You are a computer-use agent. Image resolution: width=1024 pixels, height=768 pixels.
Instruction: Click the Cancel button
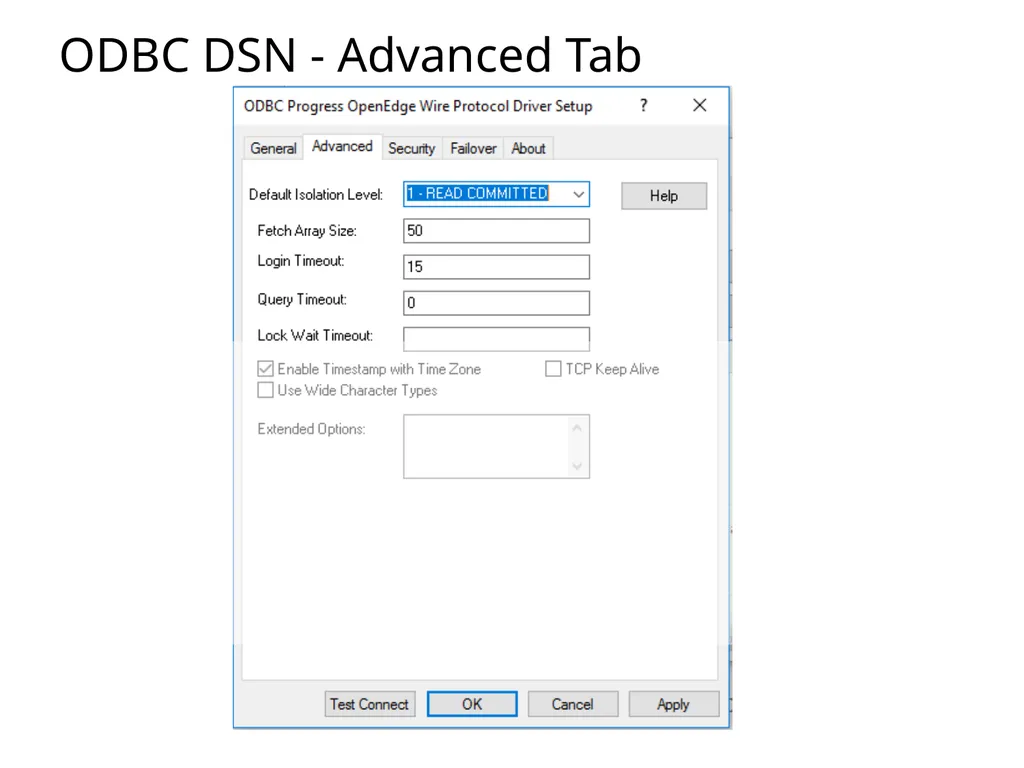click(x=573, y=704)
